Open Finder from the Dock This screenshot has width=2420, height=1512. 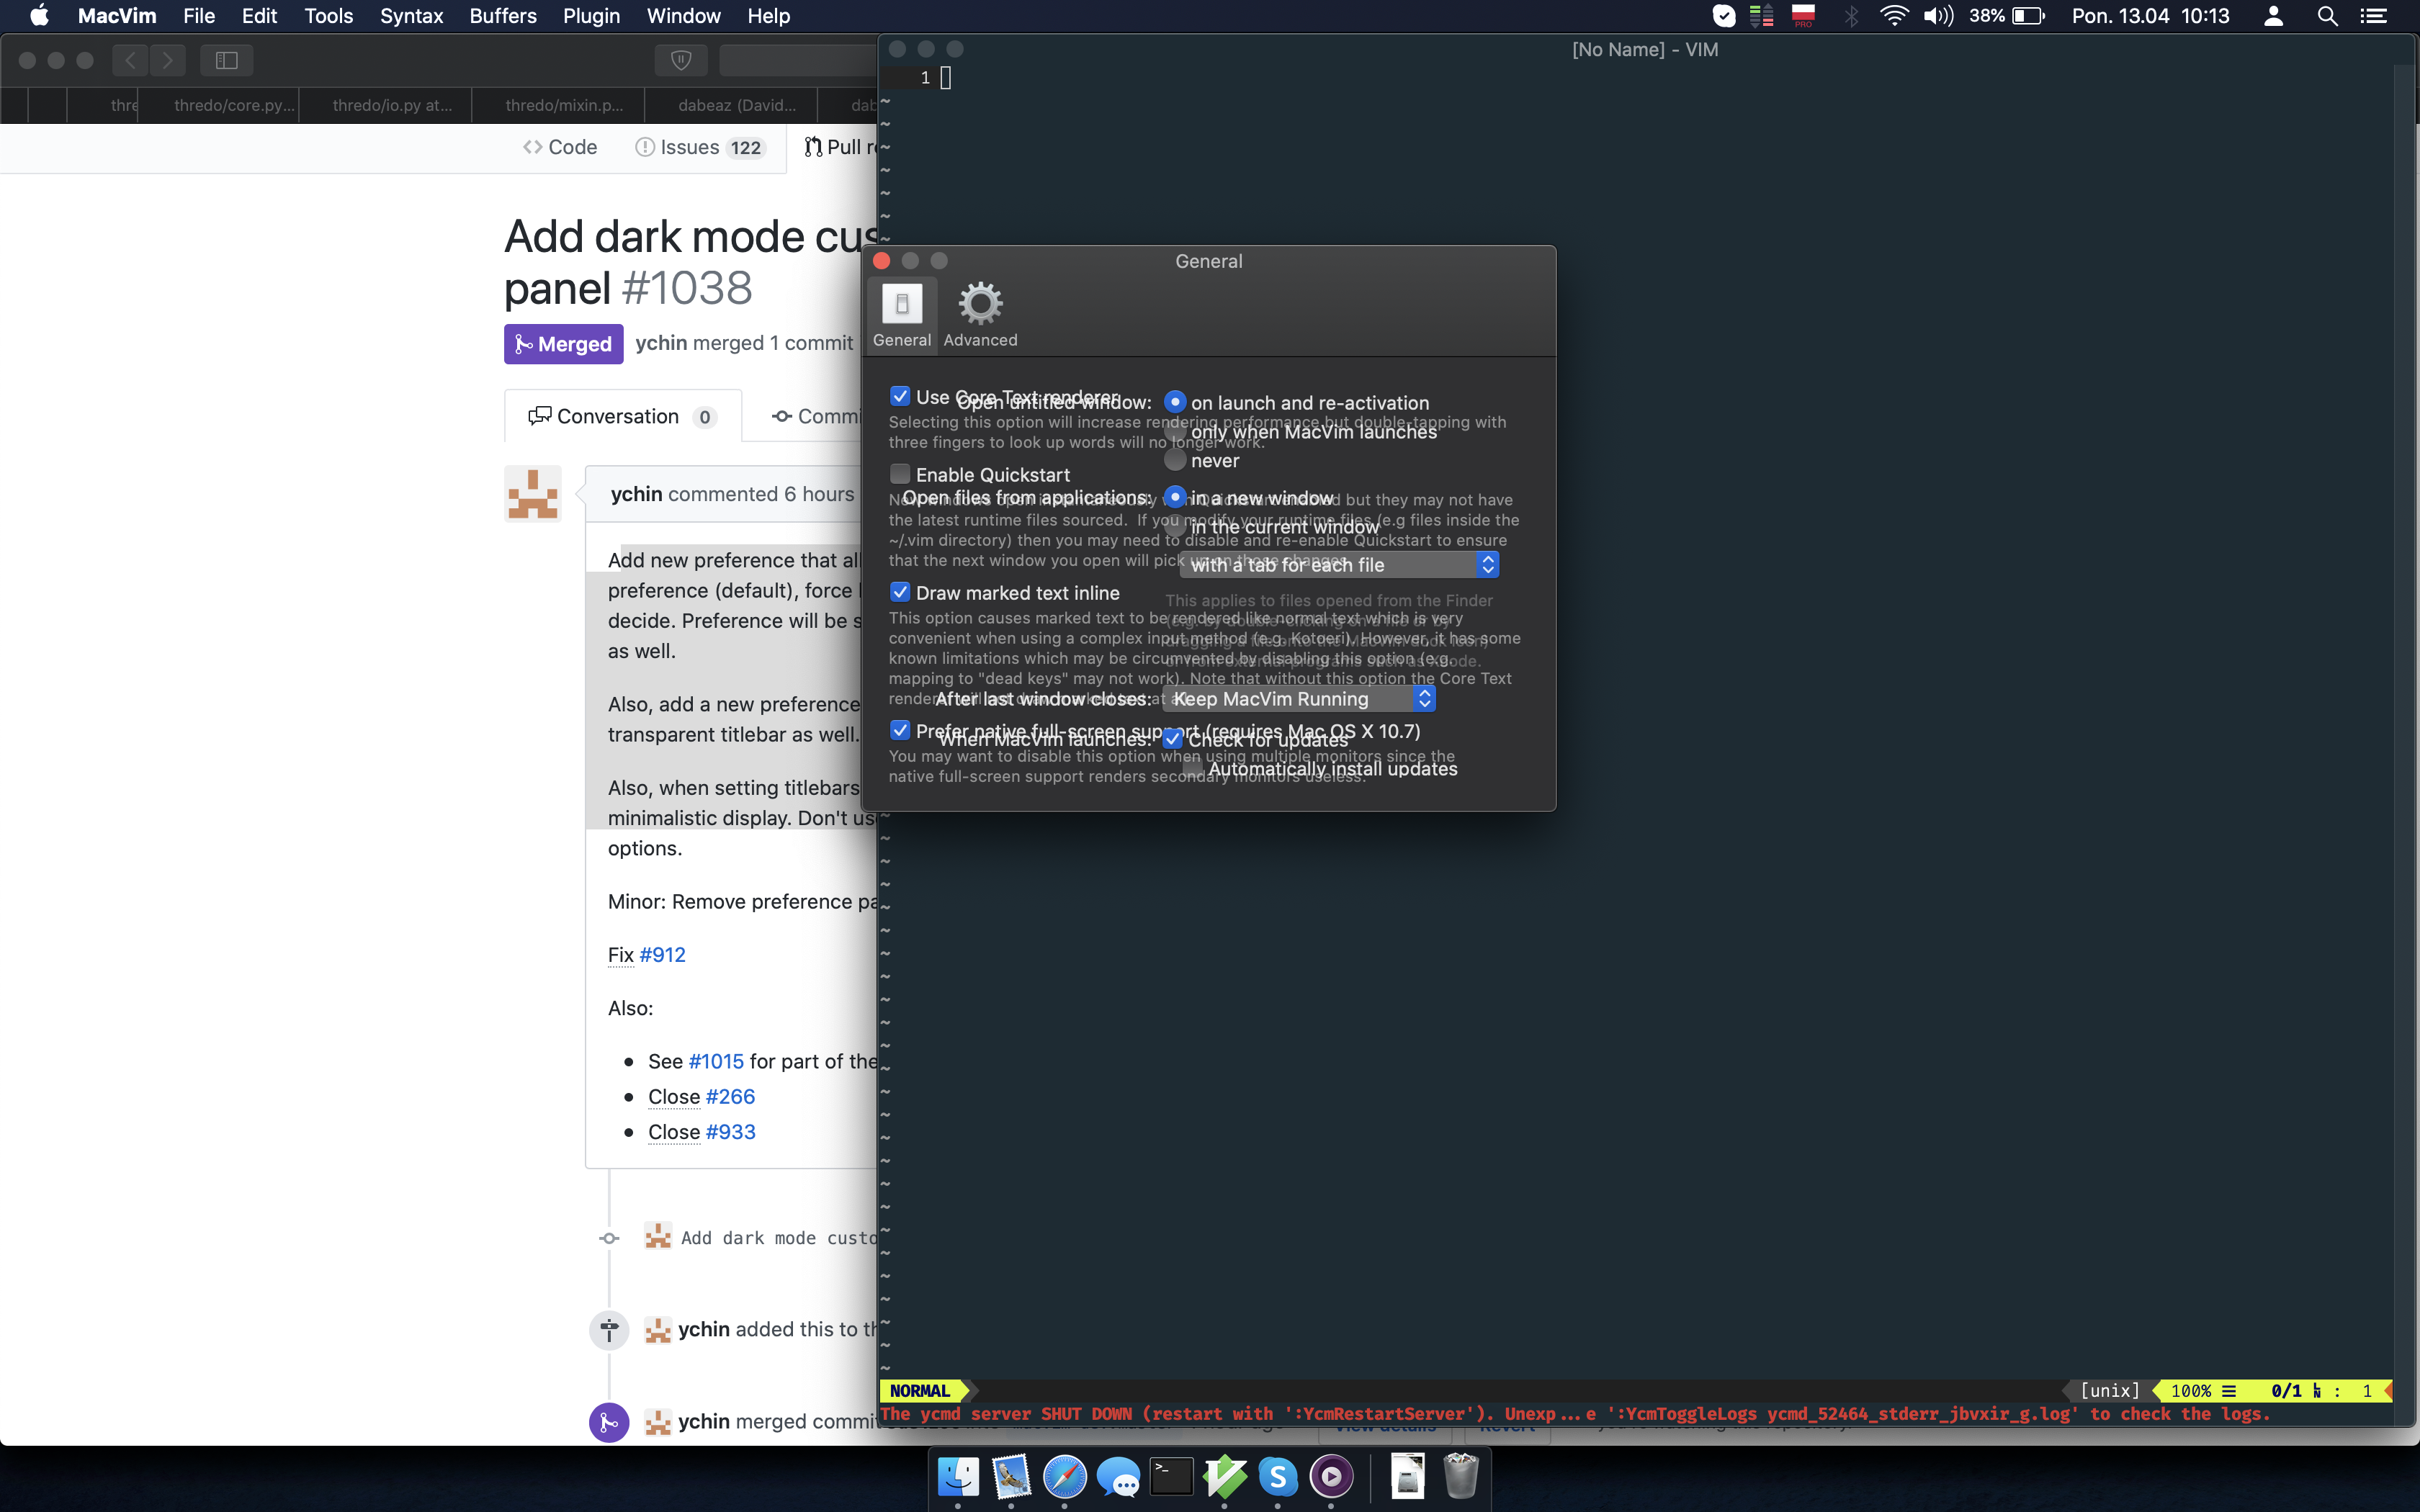[958, 1475]
